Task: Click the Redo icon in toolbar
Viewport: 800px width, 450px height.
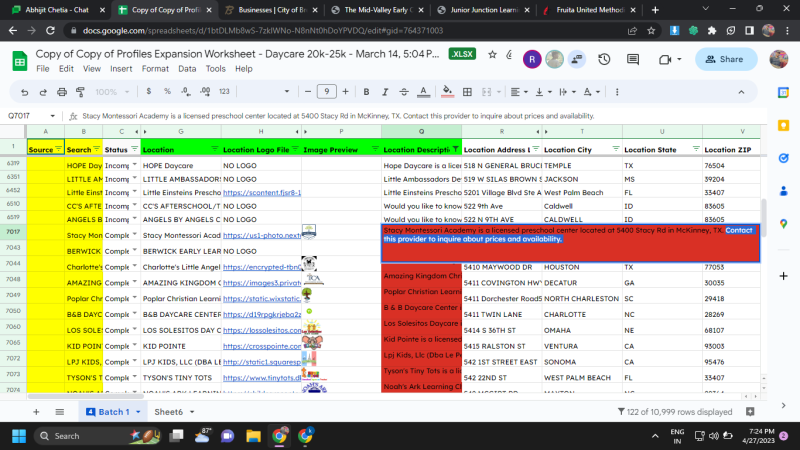Action: click(x=43, y=92)
